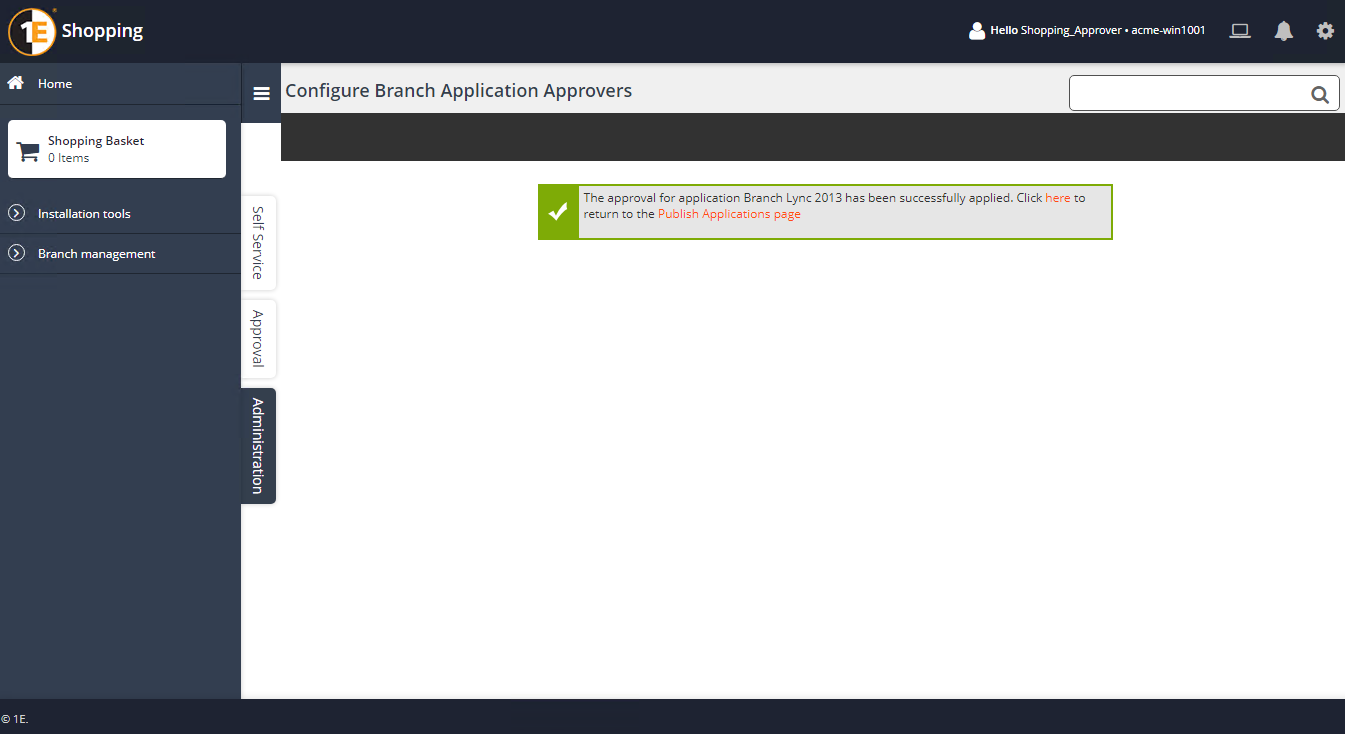The height and width of the screenshot is (734, 1345).
Task: Open the notifications bell
Action: [1284, 31]
